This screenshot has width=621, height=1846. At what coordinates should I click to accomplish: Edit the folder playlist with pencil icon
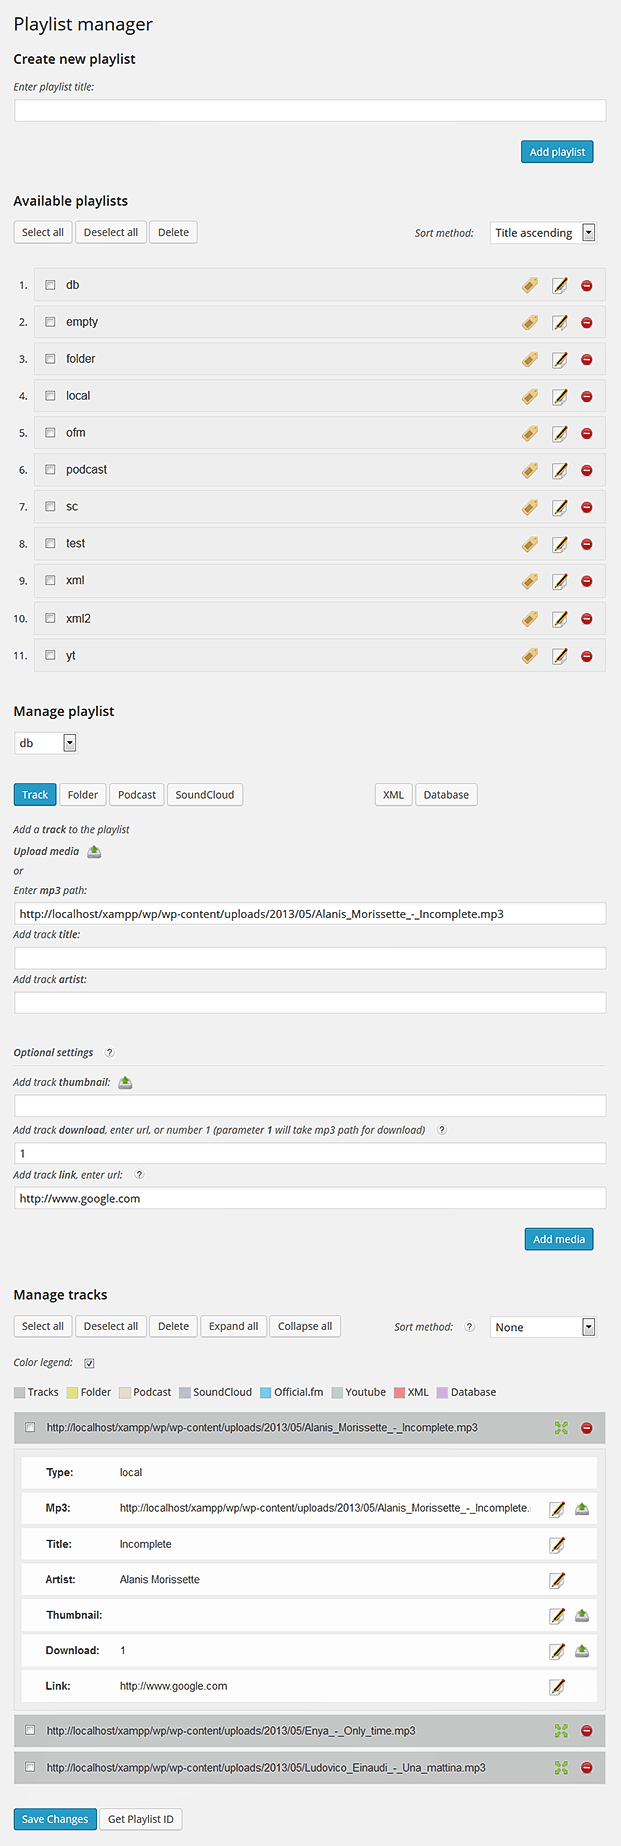coord(560,359)
